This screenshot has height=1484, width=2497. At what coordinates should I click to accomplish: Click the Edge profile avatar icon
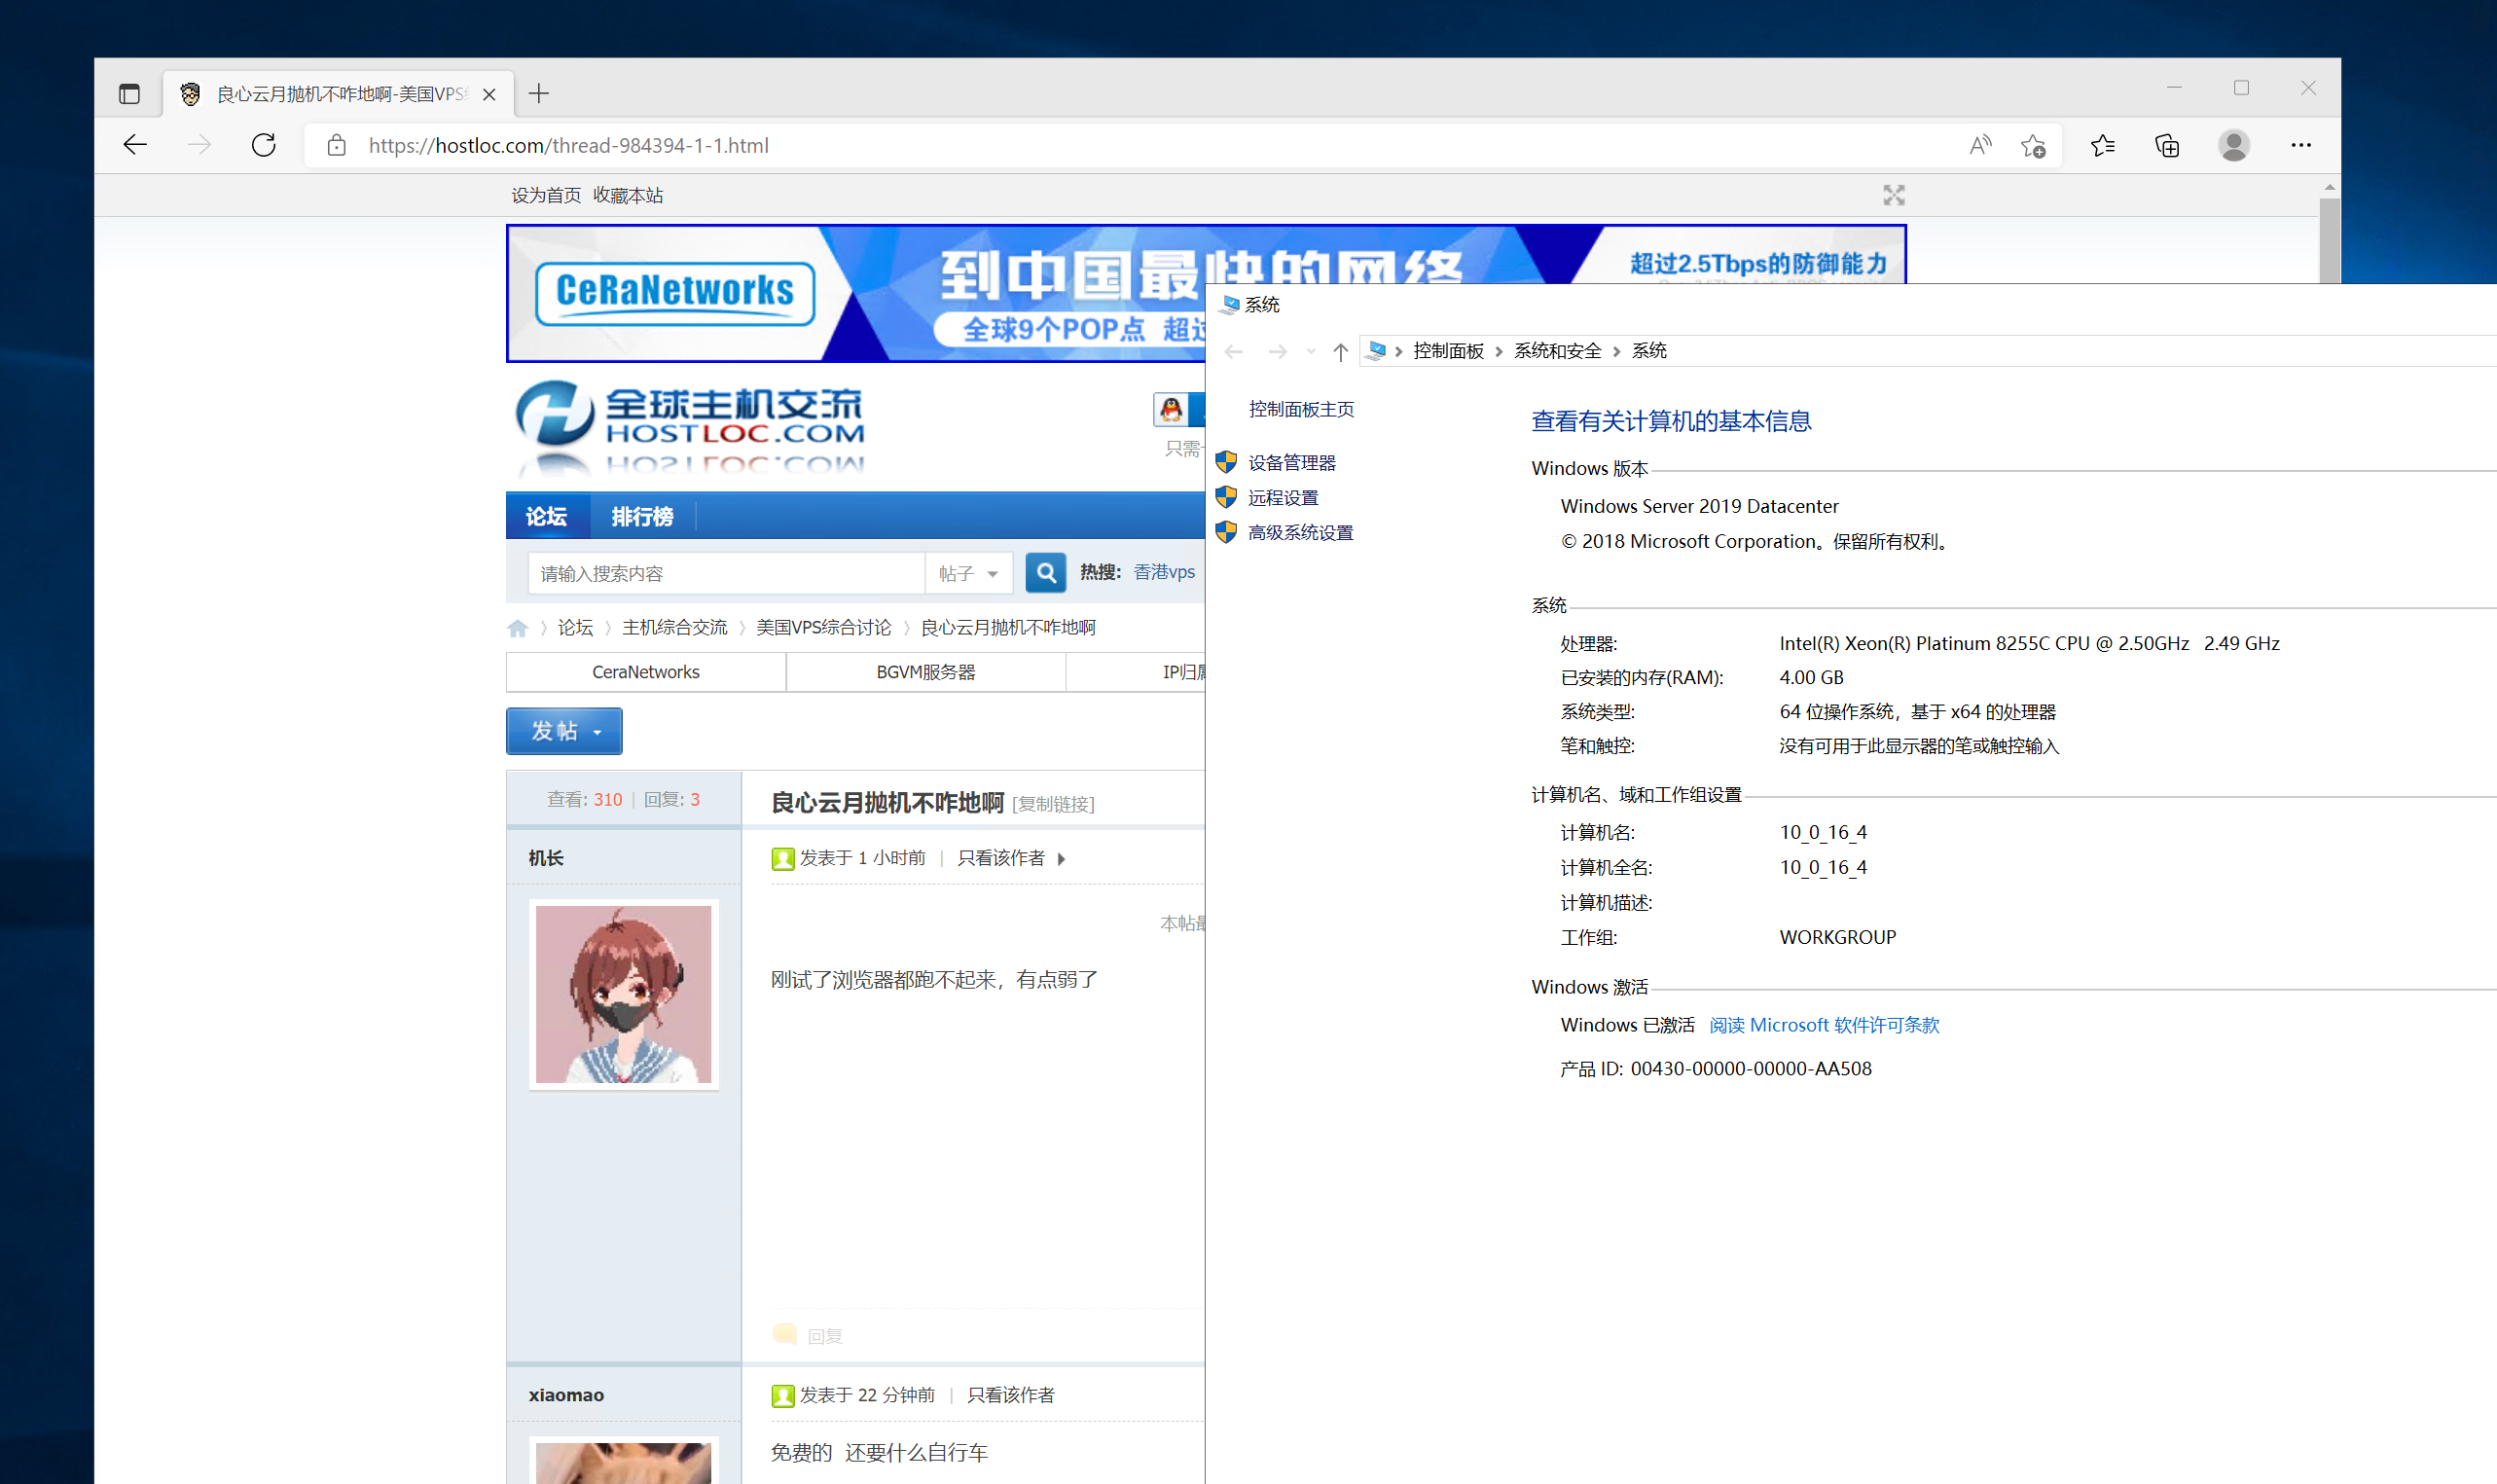click(x=2233, y=146)
